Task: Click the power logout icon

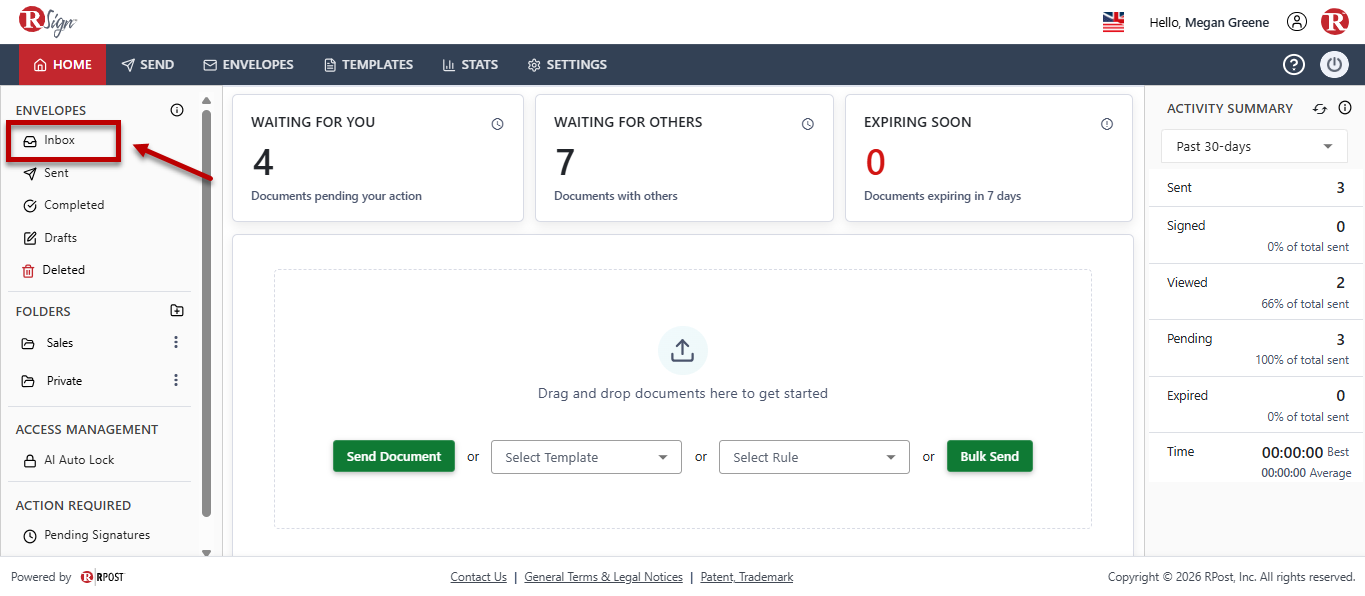Action: click(1334, 65)
